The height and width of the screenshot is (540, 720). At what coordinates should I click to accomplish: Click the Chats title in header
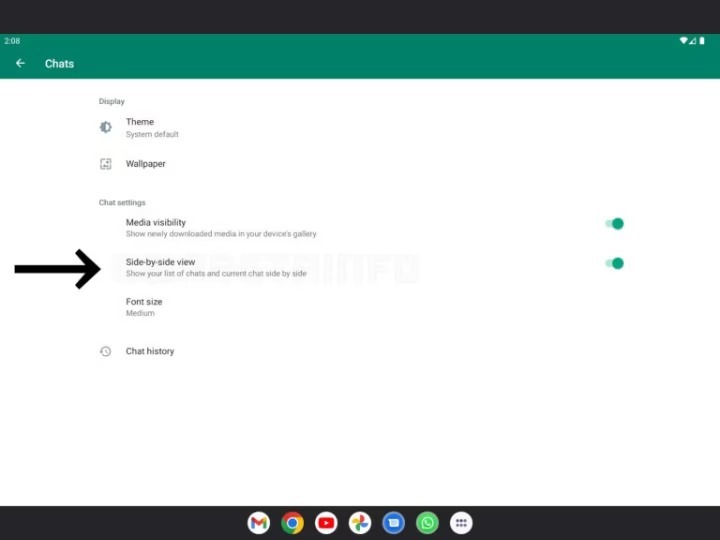[59, 63]
